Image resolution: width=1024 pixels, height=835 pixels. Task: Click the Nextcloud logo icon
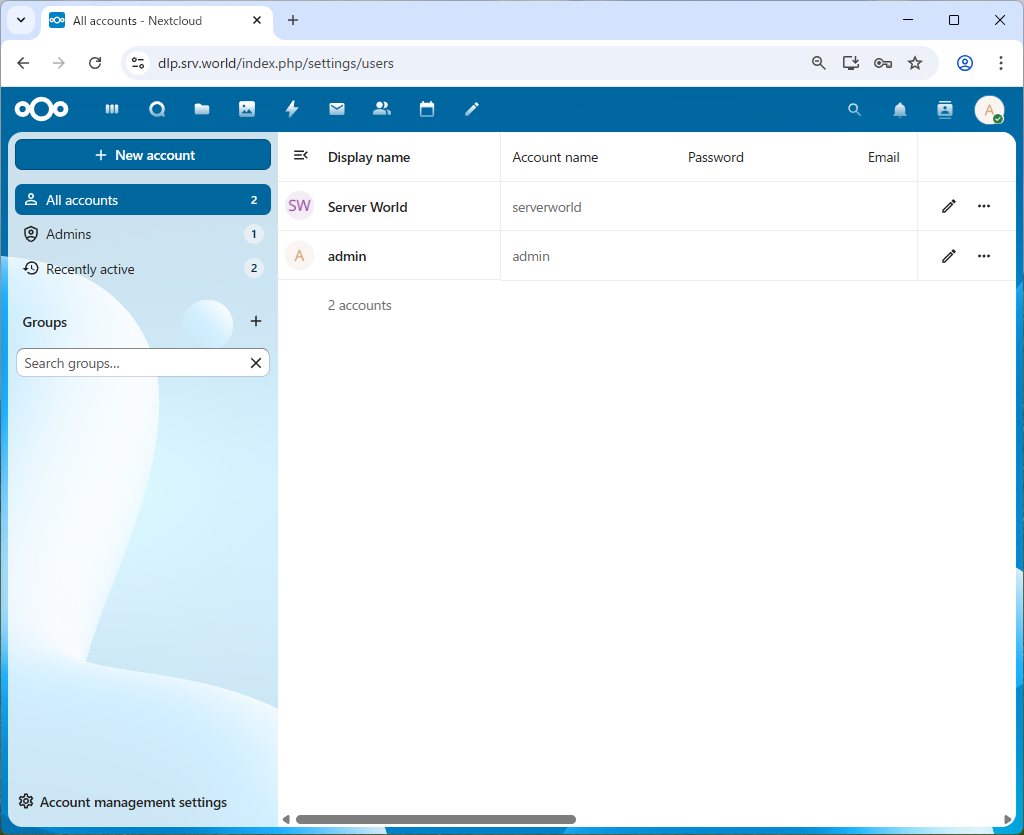[42, 109]
